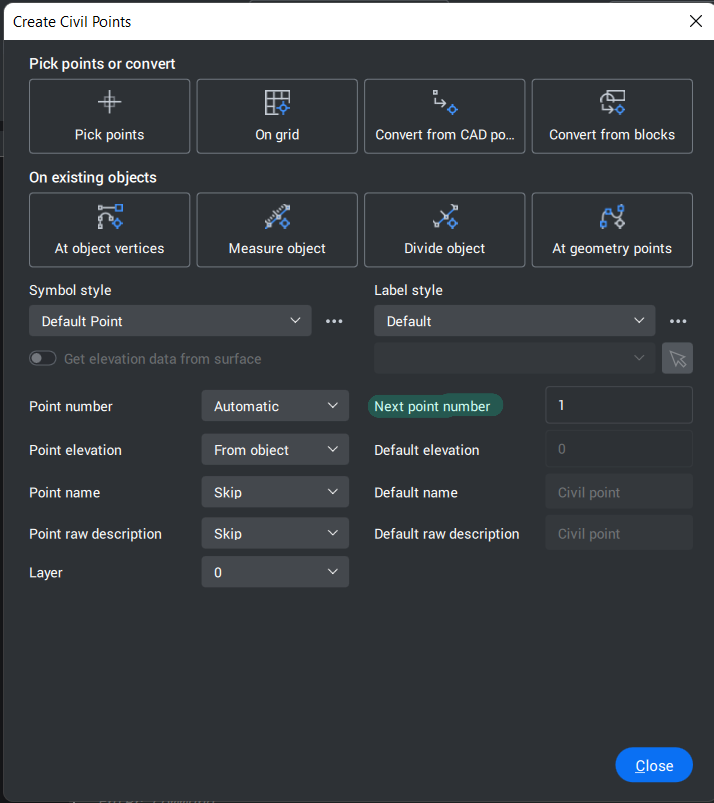Screen dimensions: 714x803
Task: Open the Point elevation dropdown
Action: click(275, 450)
